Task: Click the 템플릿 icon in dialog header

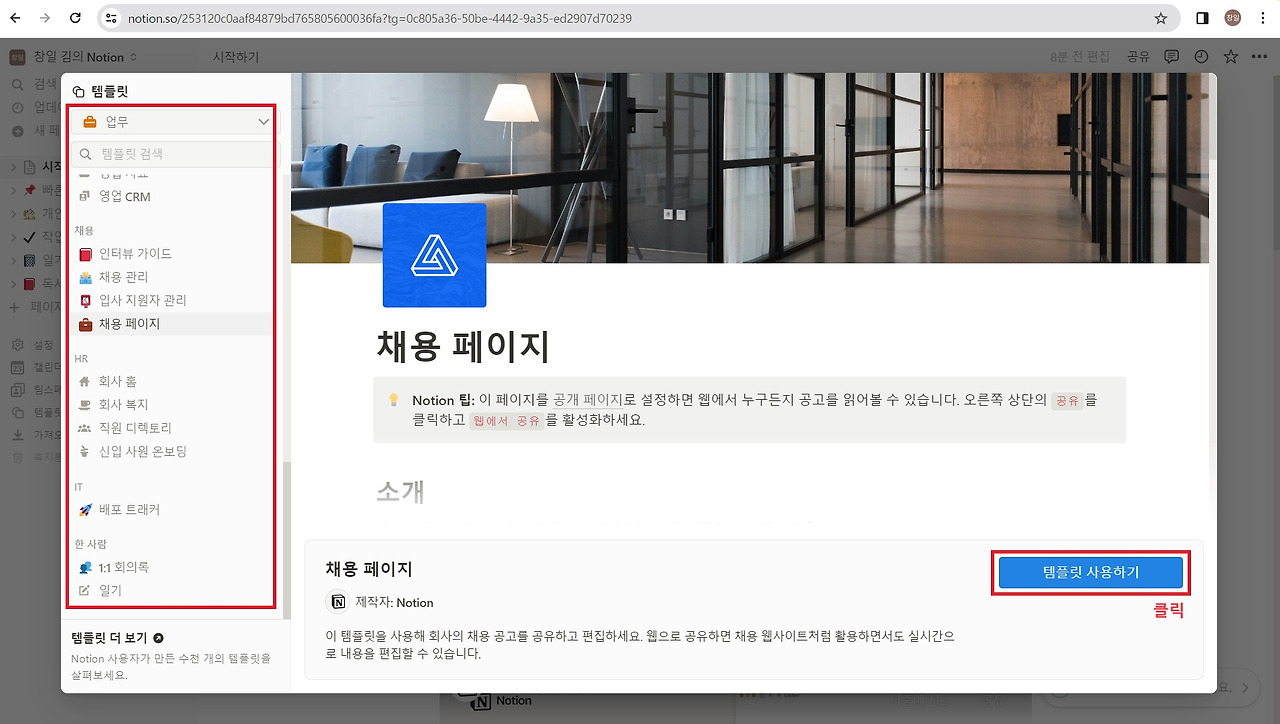Action: 79,92
